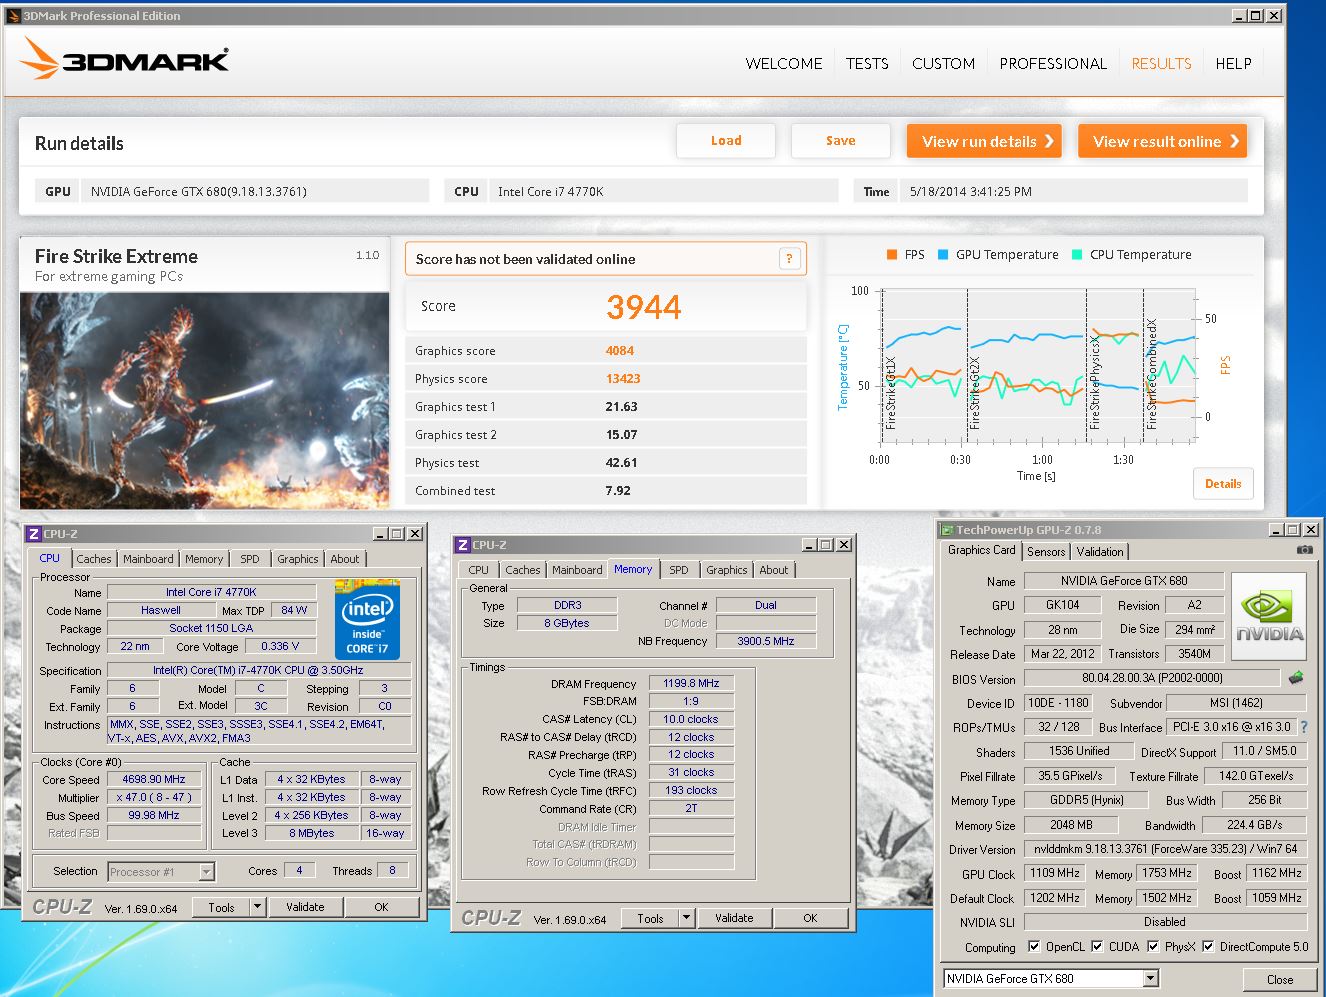Click the Core Speed value 4698.90 MHz
The image size is (1326, 997).
(x=154, y=779)
